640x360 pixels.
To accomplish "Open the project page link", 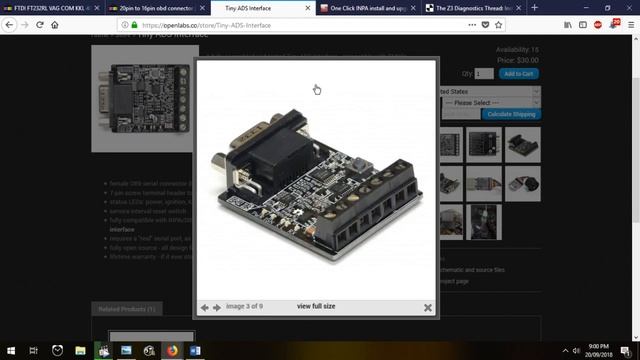I will tap(455, 281).
